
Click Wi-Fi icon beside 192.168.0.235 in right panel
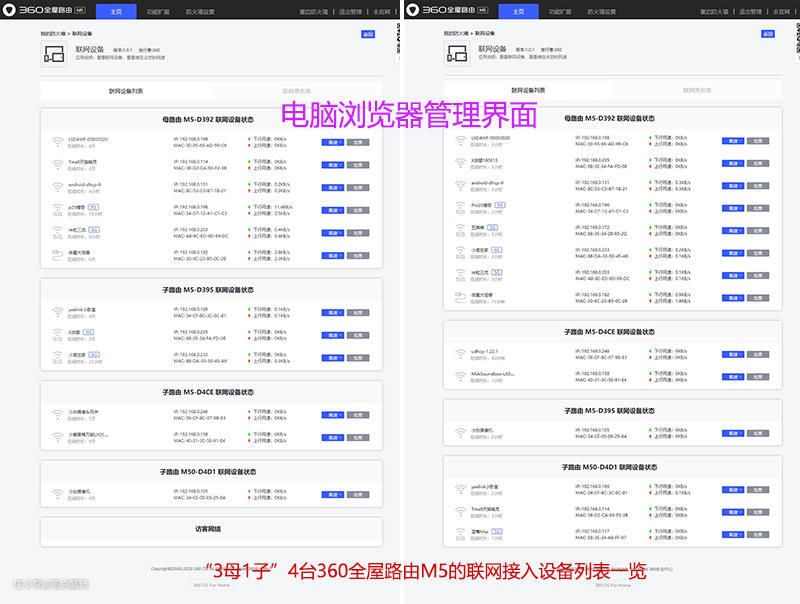[x=460, y=161]
